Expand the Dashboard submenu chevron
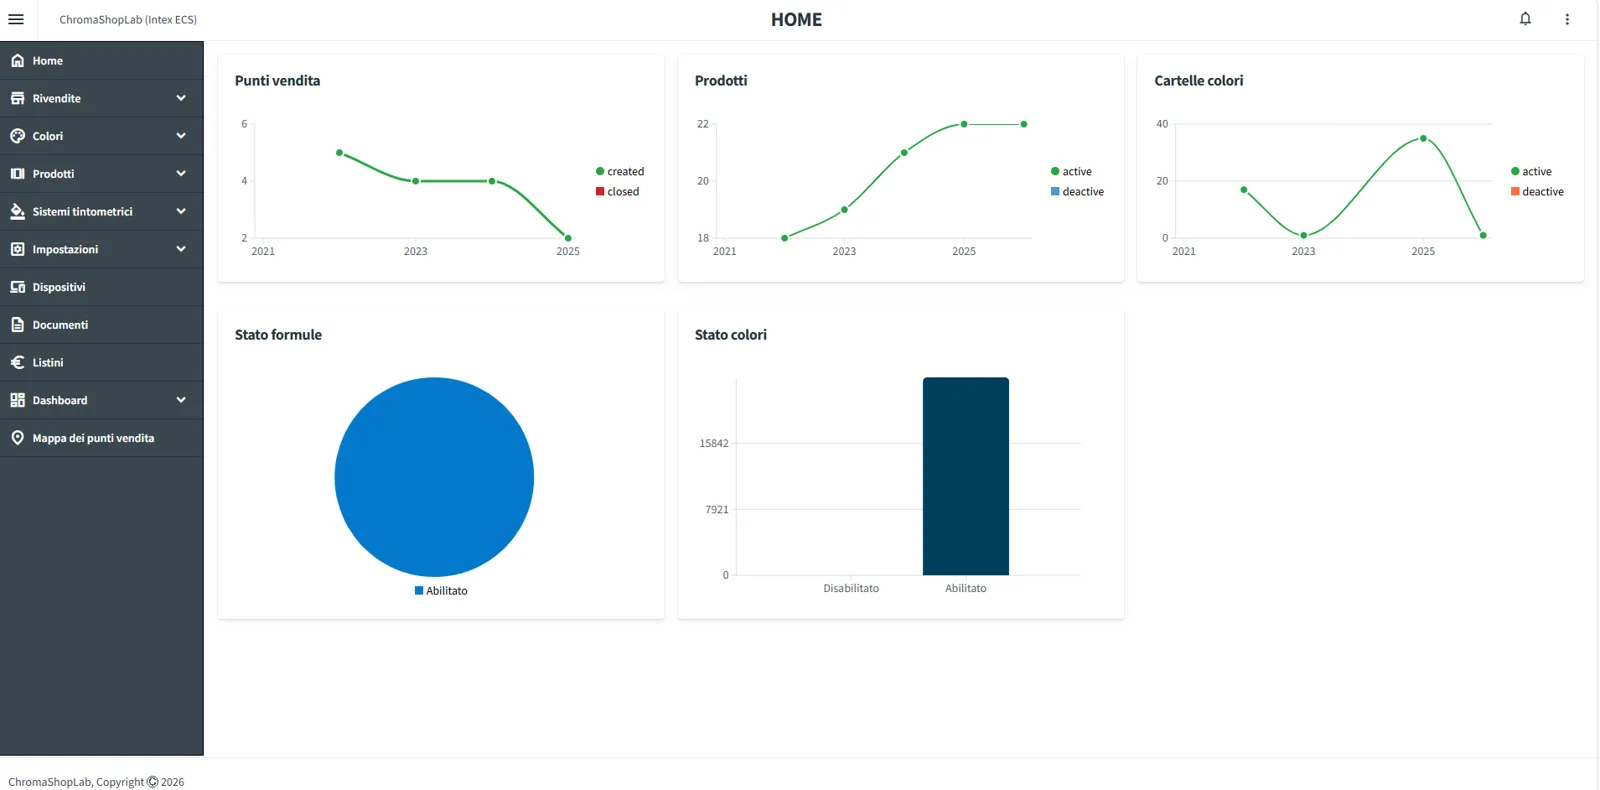1600x790 pixels. click(x=181, y=400)
